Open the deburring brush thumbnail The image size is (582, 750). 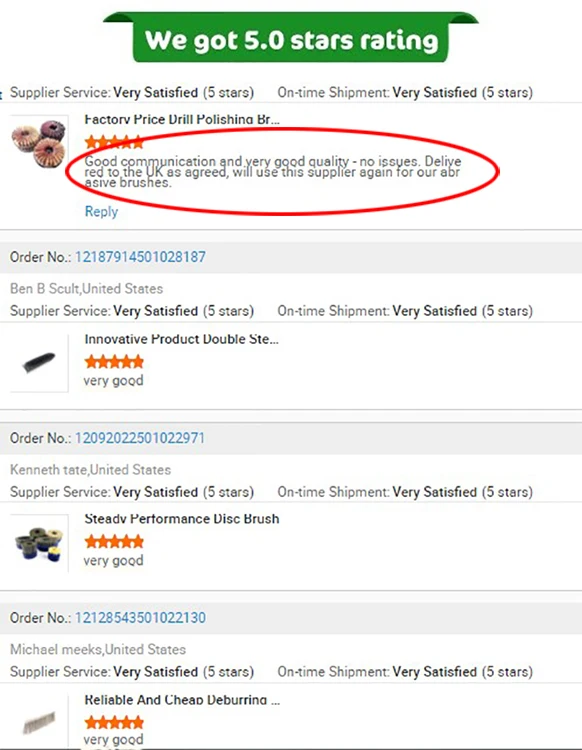coord(39,721)
